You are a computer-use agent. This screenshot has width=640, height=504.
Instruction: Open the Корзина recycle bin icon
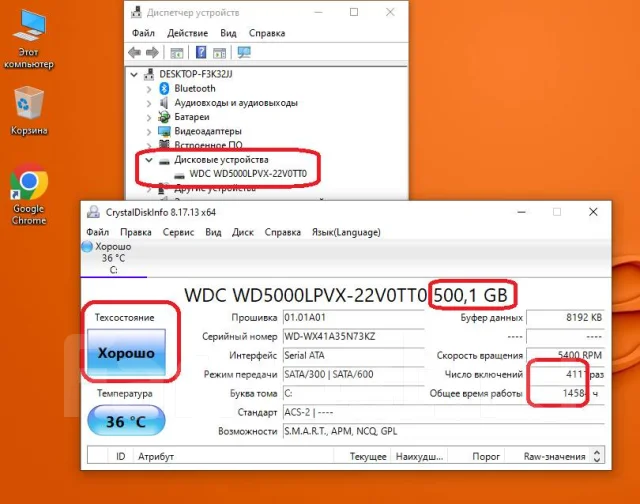pos(29,110)
